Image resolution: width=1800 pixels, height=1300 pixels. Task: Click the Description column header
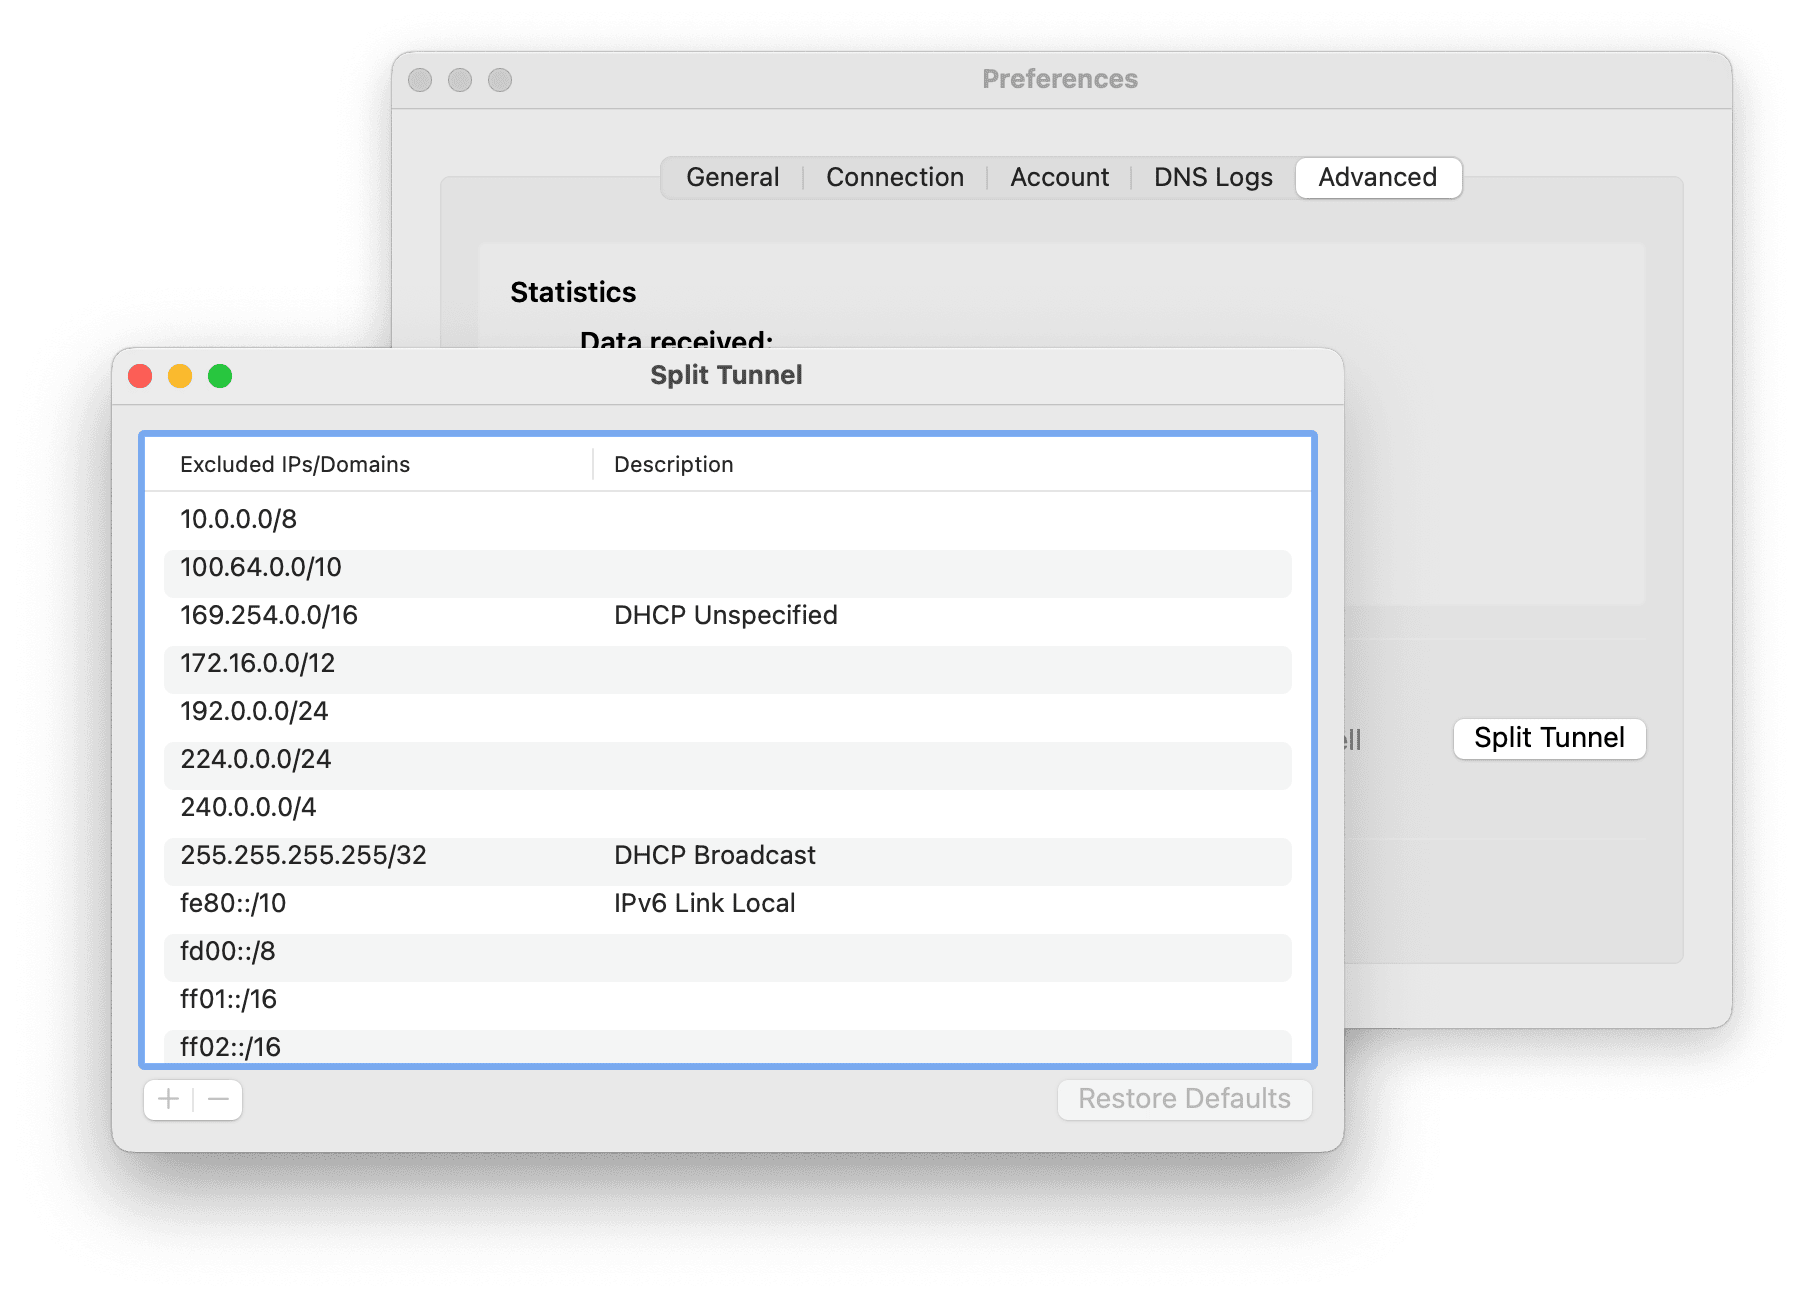(x=673, y=464)
